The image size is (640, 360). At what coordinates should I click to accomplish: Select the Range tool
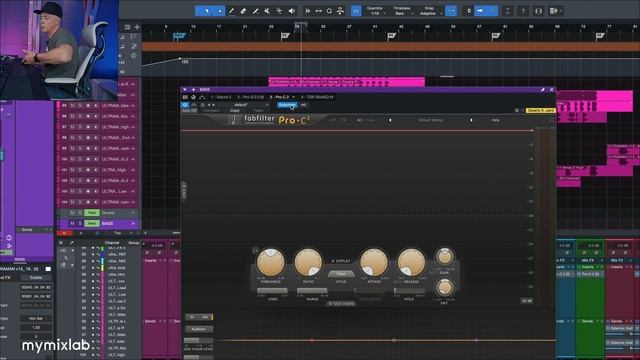220,11
